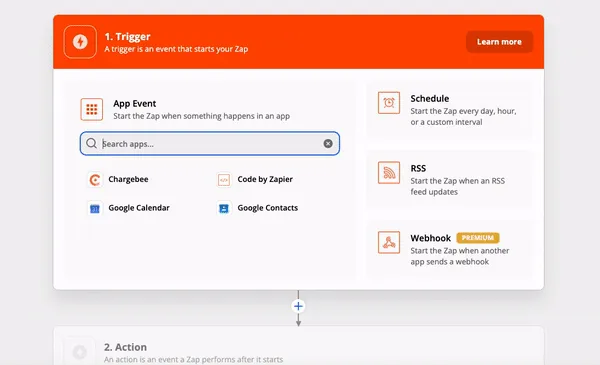Expand the 2. Action step
The width and height of the screenshot is (600, 365).
[x=298, y=346]
